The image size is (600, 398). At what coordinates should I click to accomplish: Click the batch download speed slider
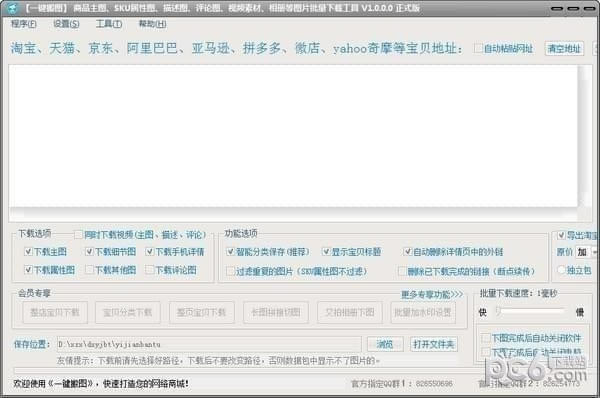pyautogui.click(x=530, y=312)
